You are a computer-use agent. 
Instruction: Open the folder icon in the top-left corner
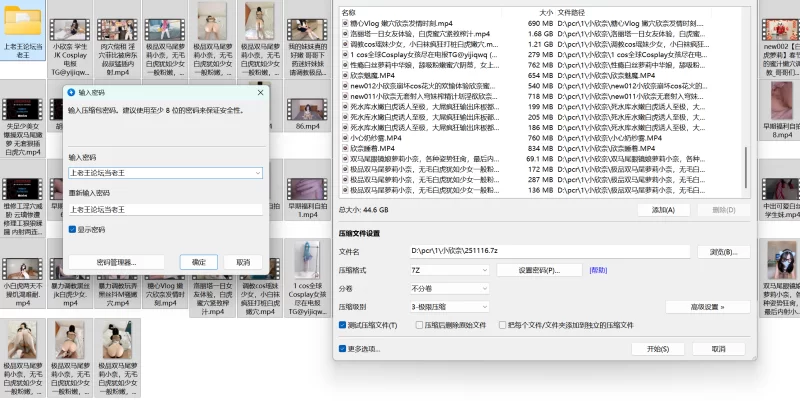pos(24,22)
